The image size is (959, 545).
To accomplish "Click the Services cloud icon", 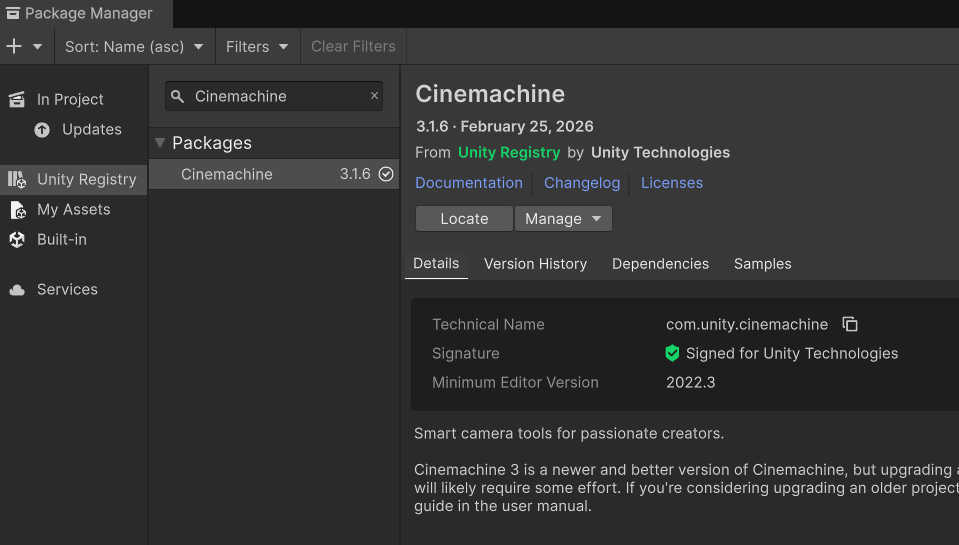I will pyautogui.click(x=17, y=290).
